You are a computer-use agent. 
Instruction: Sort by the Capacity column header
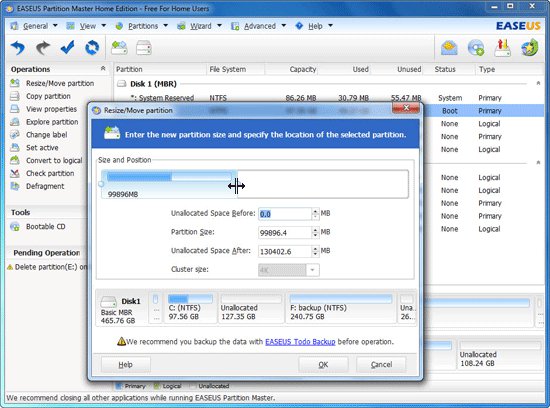coord(303,69)
